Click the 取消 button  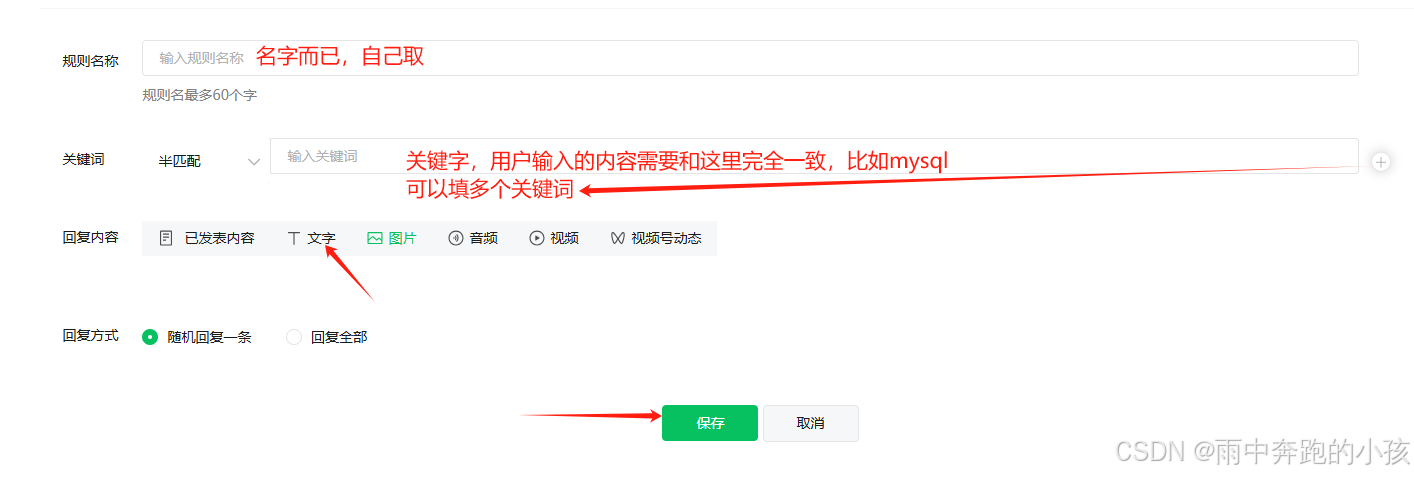pyautogui.click(x=811, y=423)
